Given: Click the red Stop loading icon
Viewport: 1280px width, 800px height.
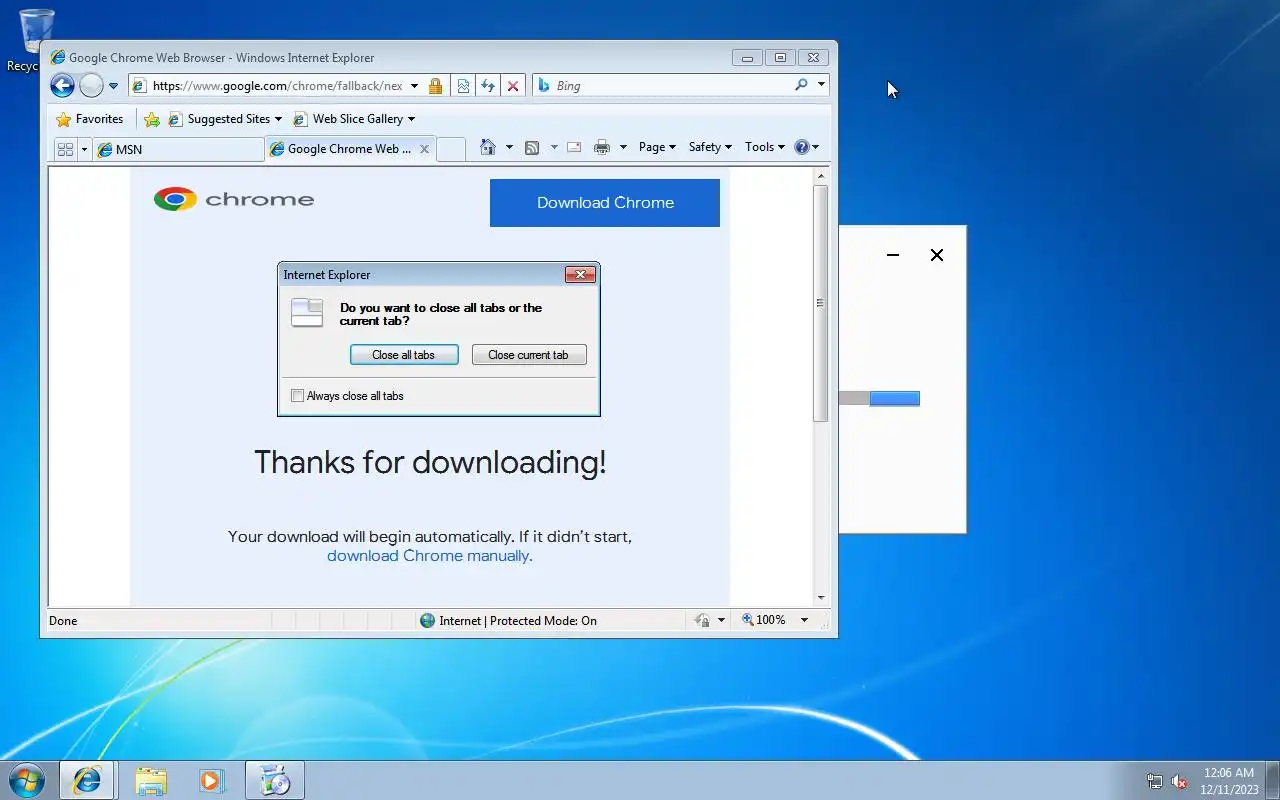Looking at the screenshot, I should [x=513, y=86].
